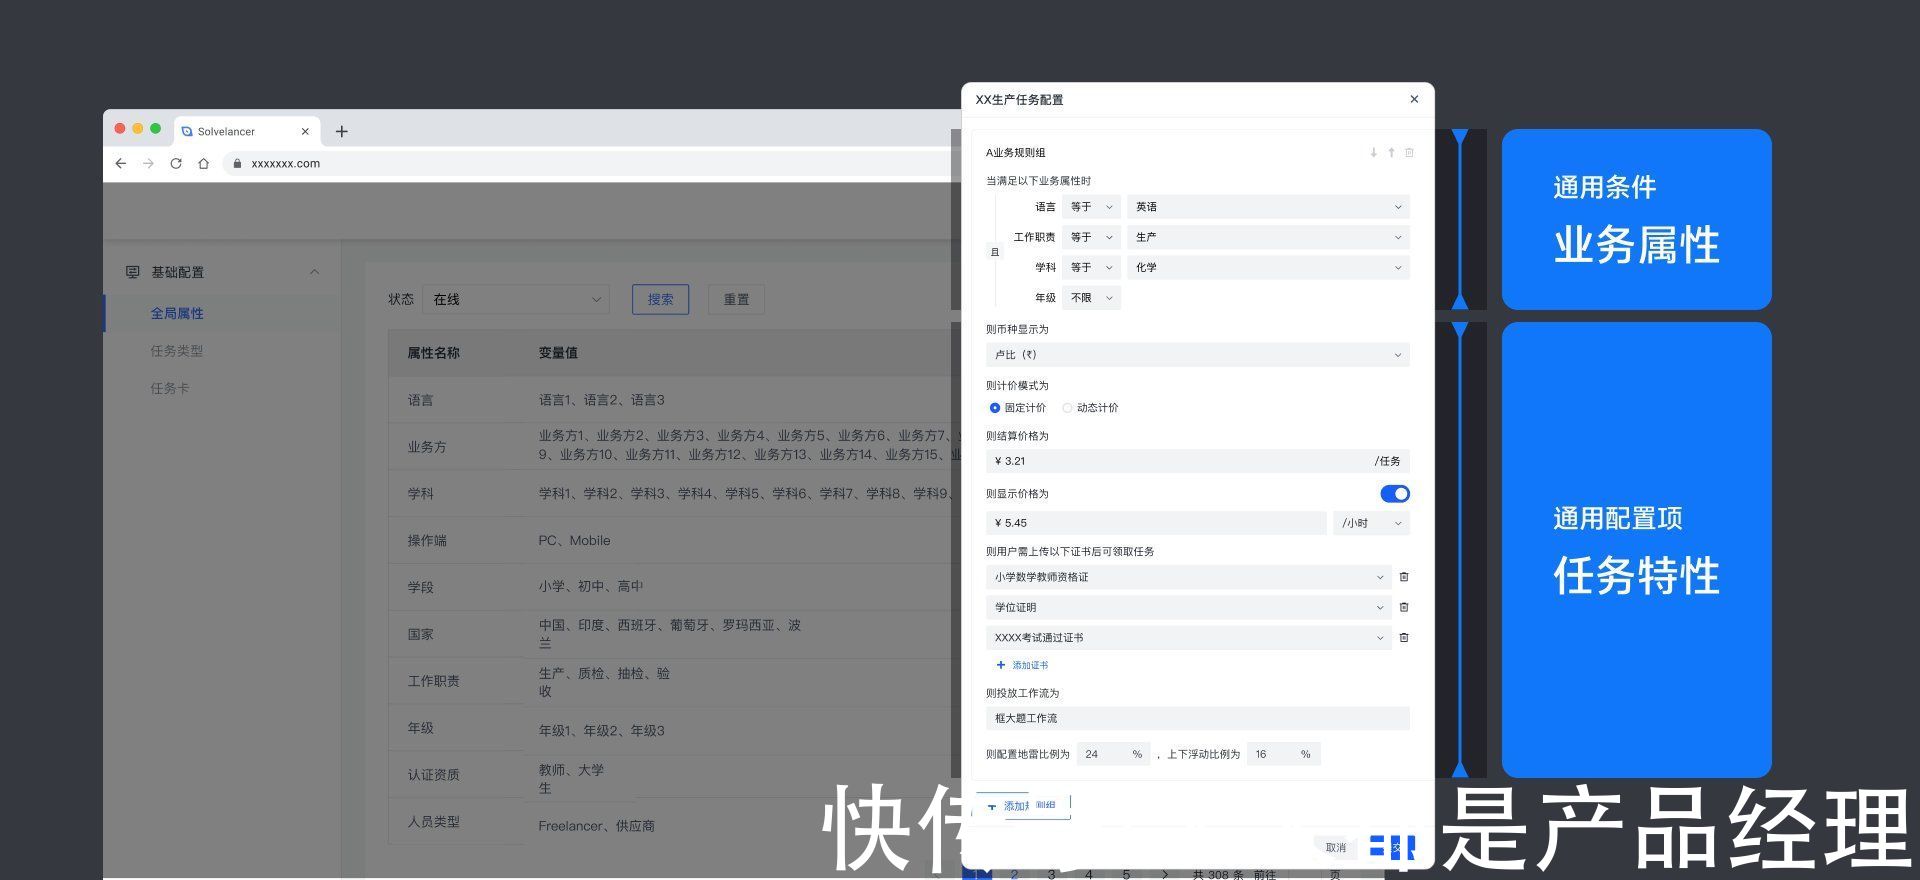The width and height of the screenshot is (1920, 880).
Task: Delete the 小学数学教师资格证 certificate row
Action: (1404, 577)
